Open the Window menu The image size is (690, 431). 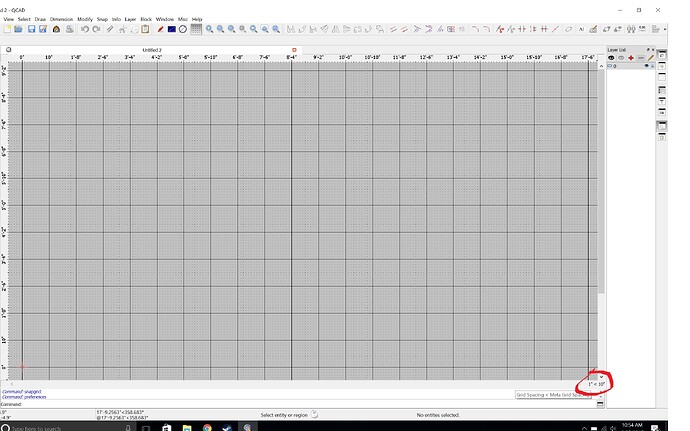click(165, 19)
